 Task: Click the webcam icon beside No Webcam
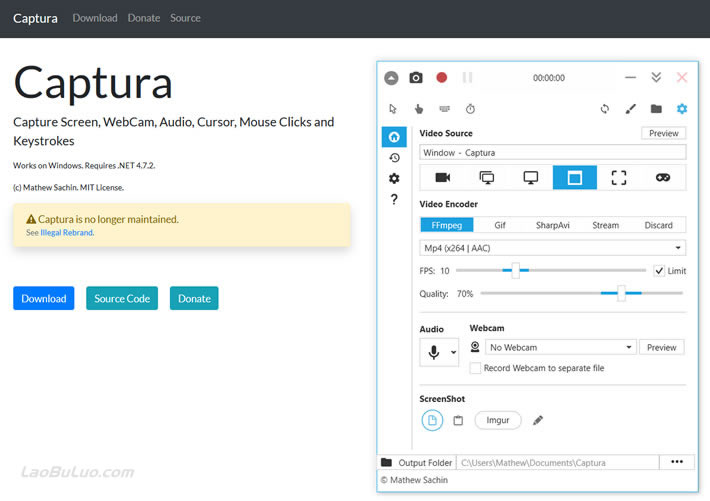point(475,347)
